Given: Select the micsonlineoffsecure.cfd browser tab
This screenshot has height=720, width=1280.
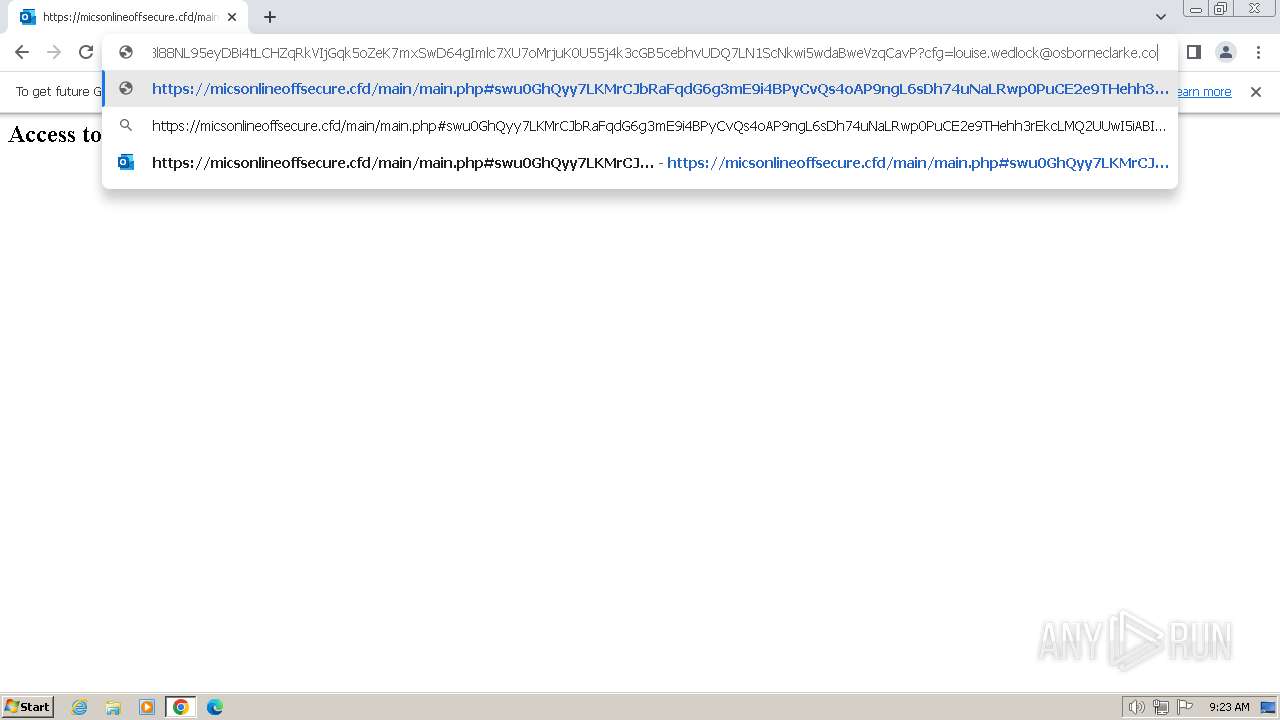Looking at the screenshot, I should point(128,17).
